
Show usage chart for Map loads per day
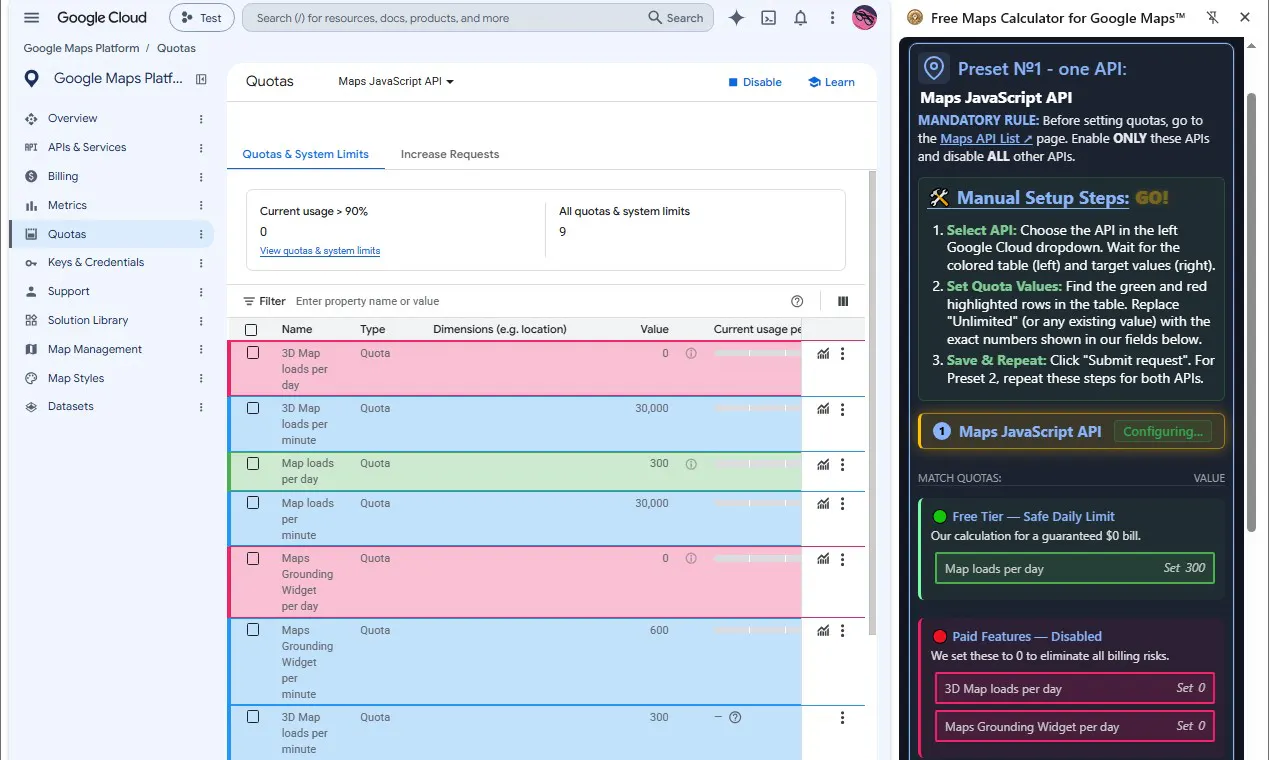(x=823, y=464)
